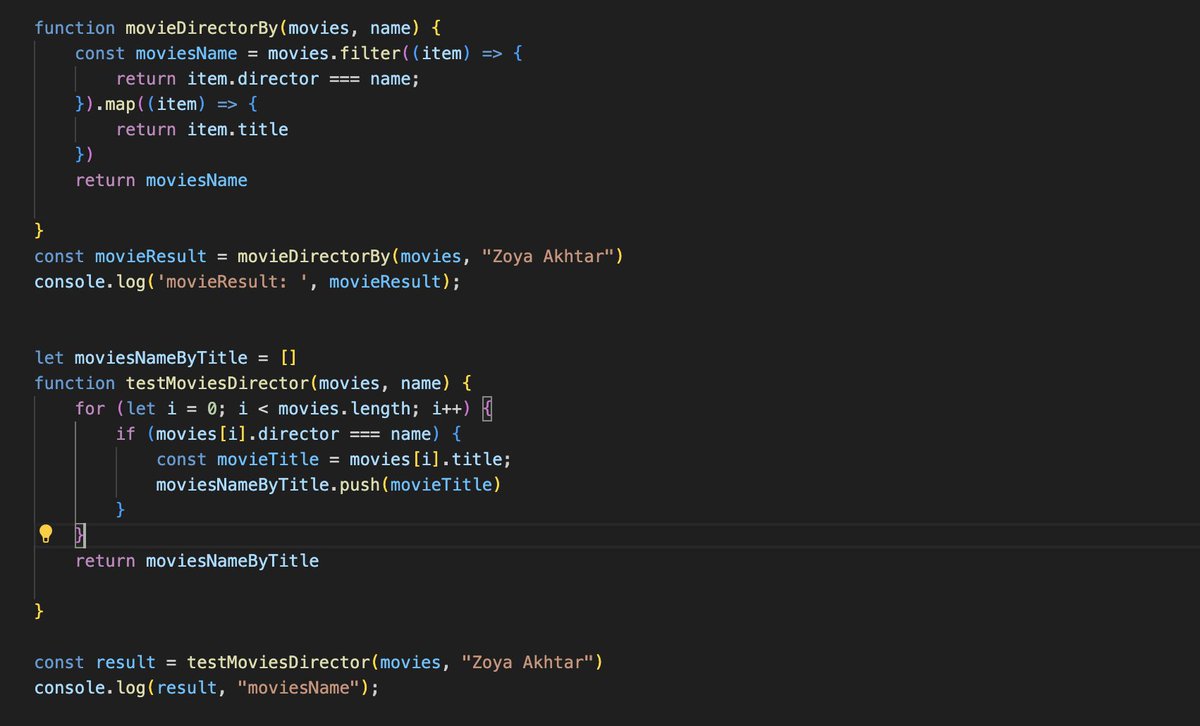Click the line 'return item.director === name;'
Viewport: 1200px width, 726px height.
(x=268, y=79)
